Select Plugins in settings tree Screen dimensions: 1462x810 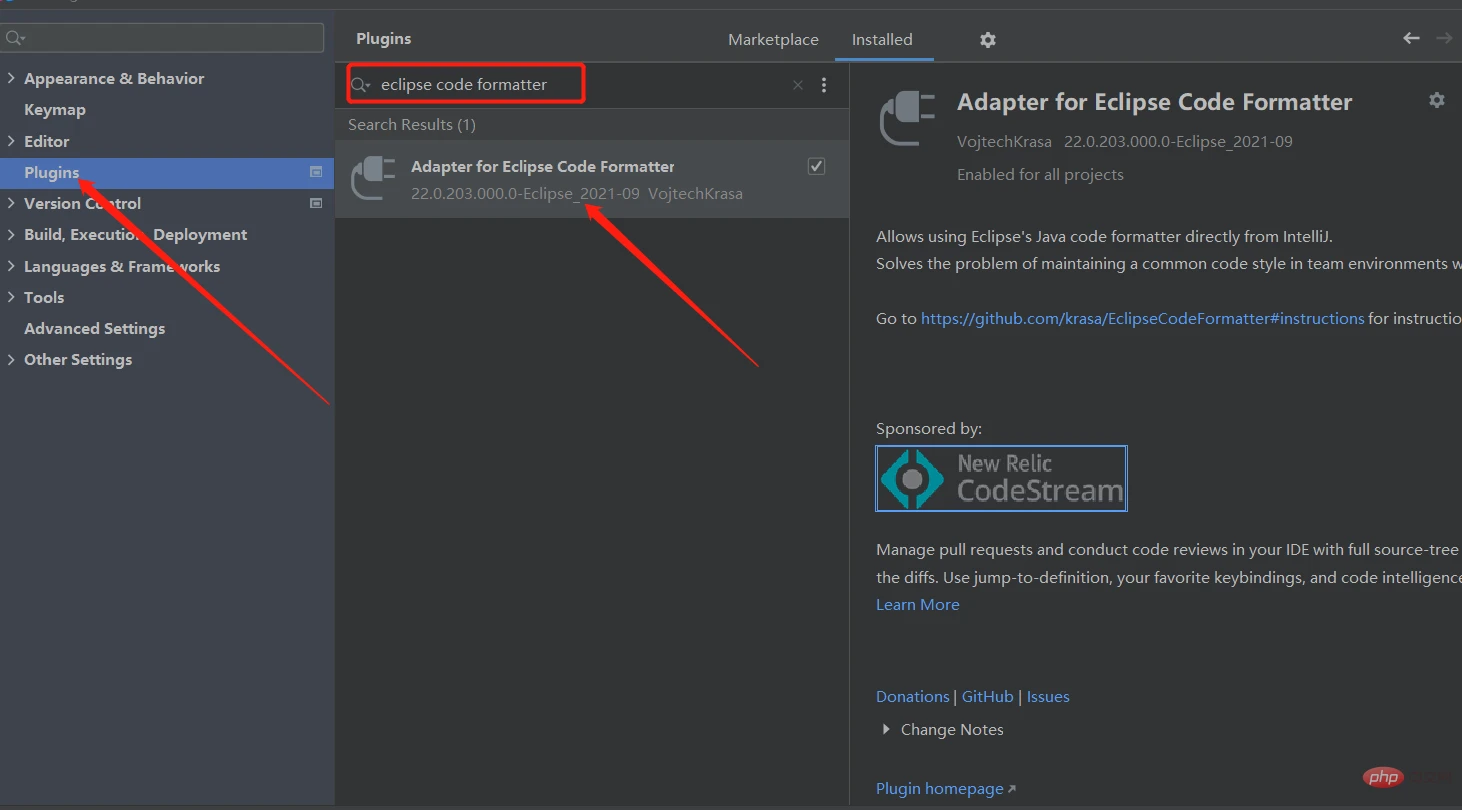(x=167, y=172)
